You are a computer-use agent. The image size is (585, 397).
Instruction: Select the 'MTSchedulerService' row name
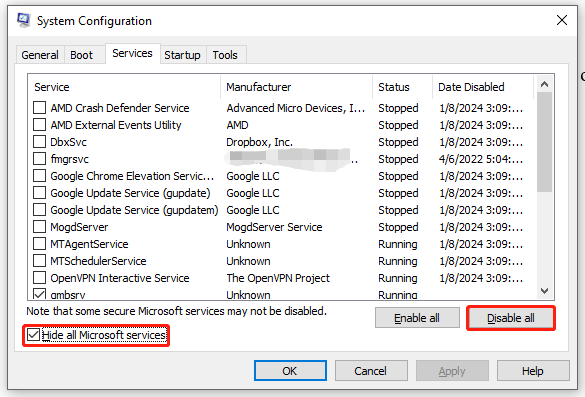98,261
